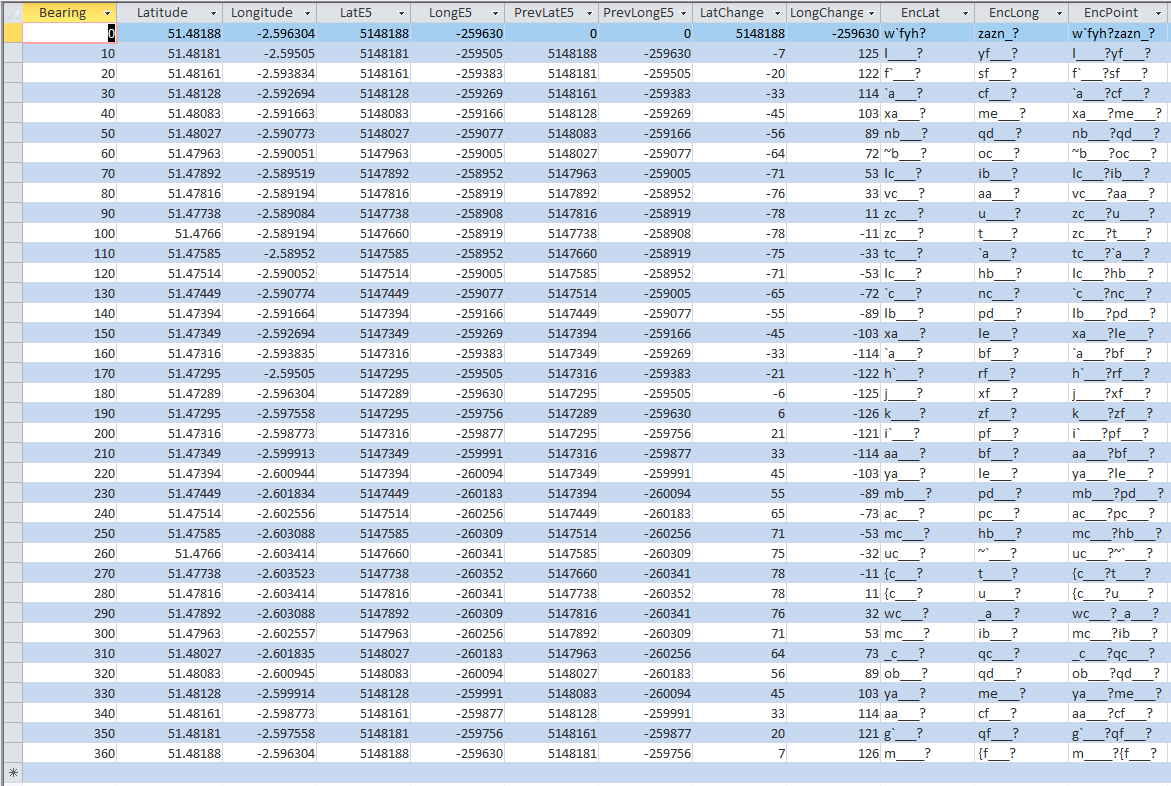Viewport: 1171px width, 786px height.
Task: Show the LongE5 column filter dropdown
Action: tap(495, 13)
